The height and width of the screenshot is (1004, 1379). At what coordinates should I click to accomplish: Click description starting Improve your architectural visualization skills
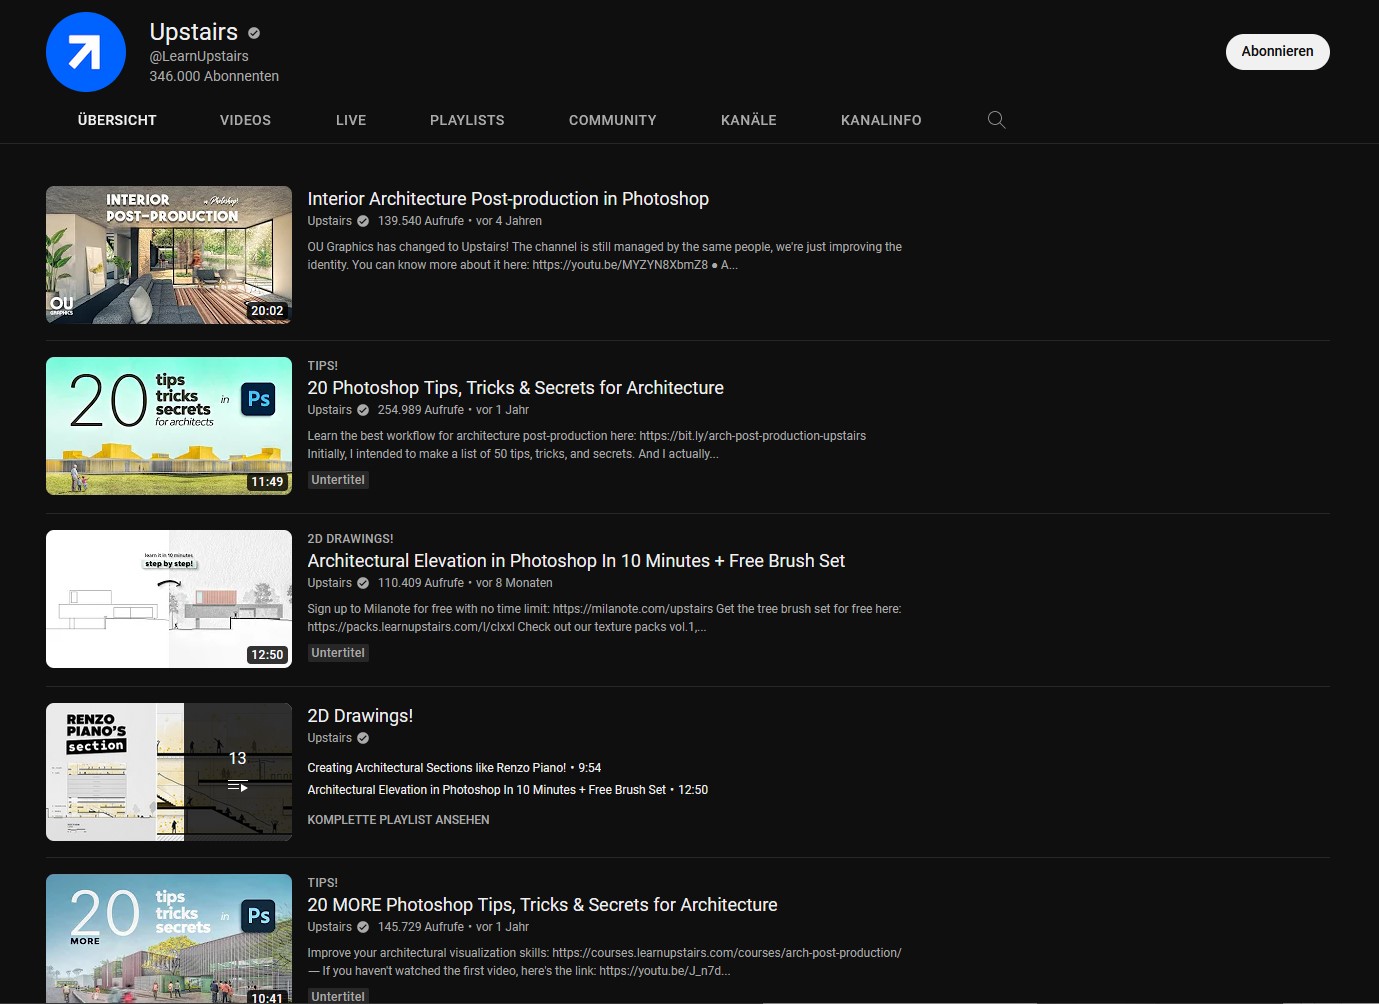tap(604, 962)
